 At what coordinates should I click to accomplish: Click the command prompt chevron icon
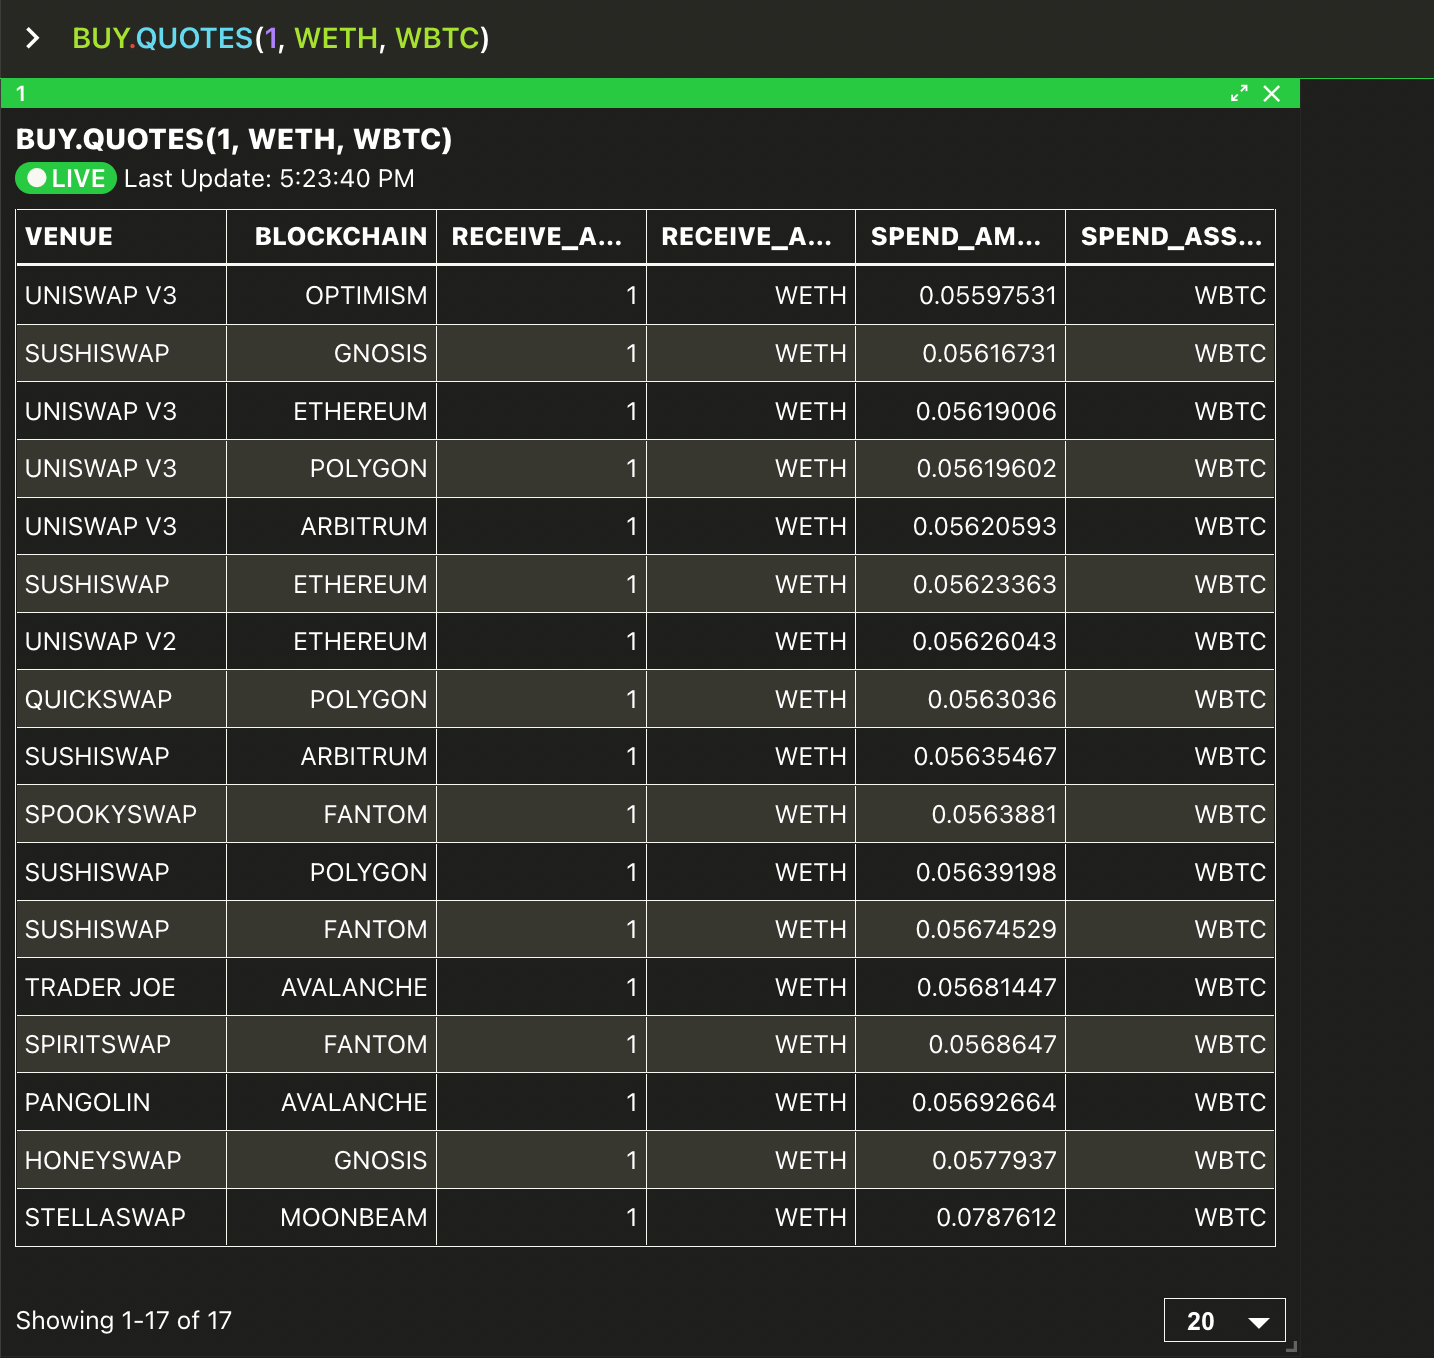33,38
